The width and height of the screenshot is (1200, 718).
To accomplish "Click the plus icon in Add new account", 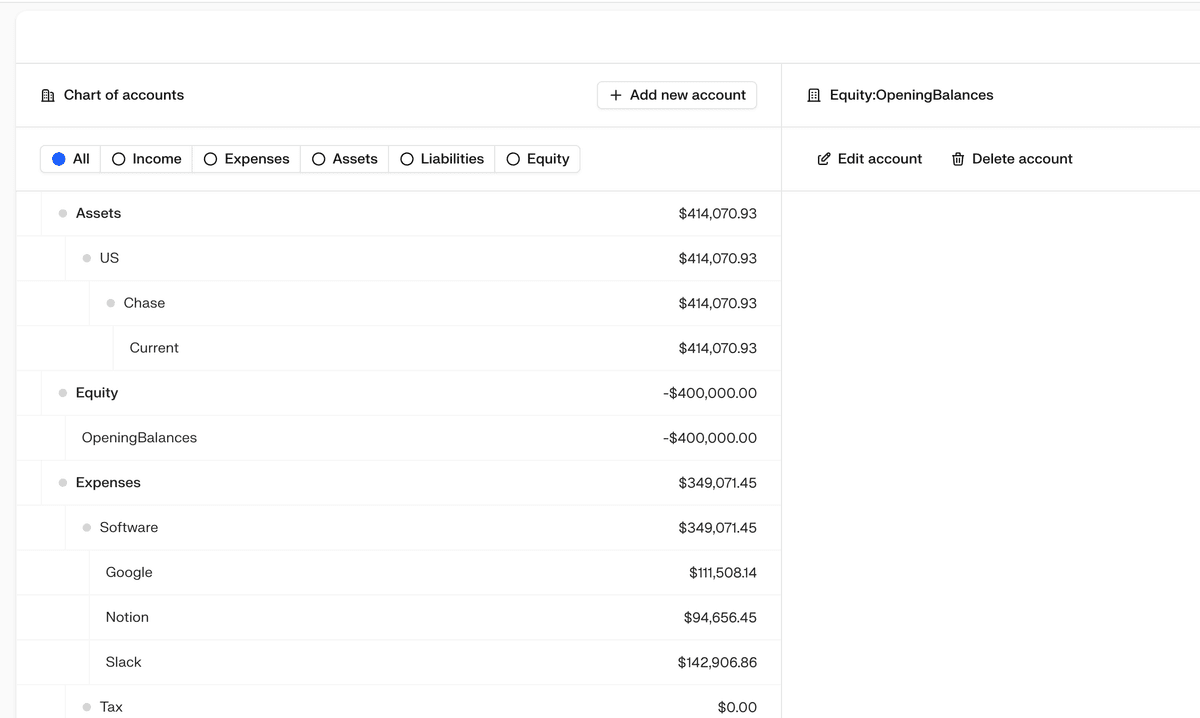I will pos(616,95).
